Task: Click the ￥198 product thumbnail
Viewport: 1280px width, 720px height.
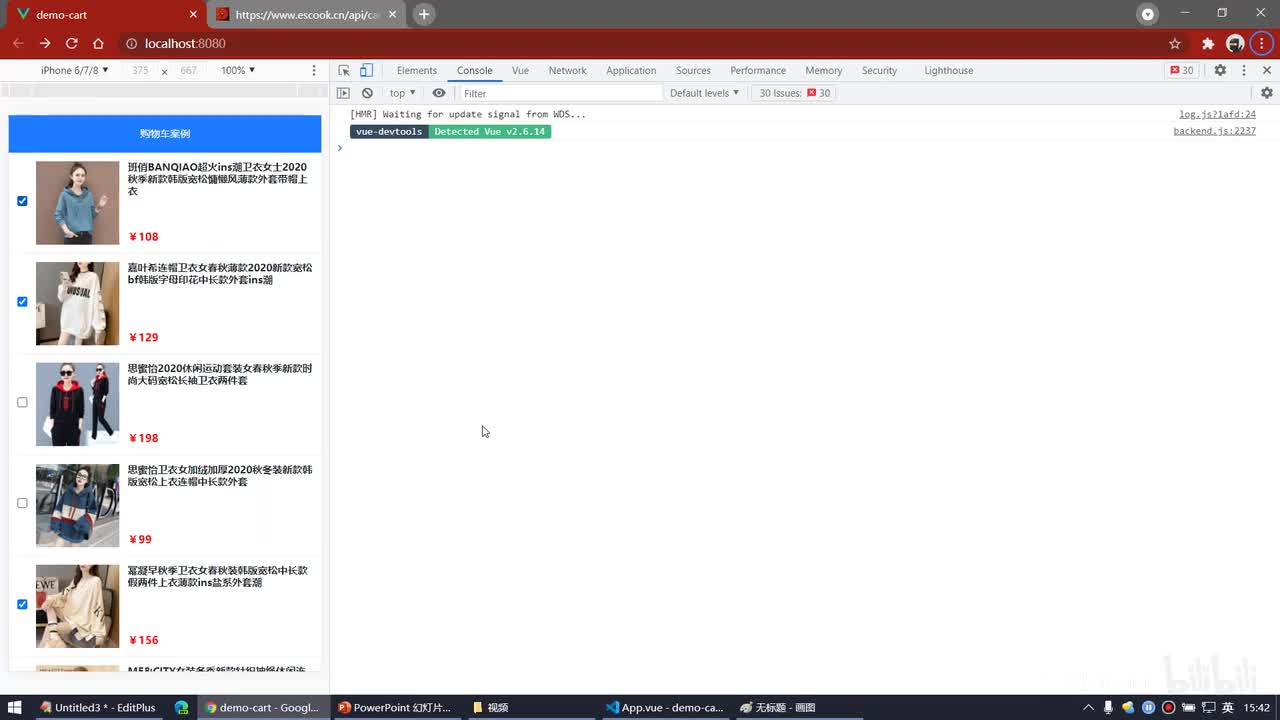Action: 77,404
